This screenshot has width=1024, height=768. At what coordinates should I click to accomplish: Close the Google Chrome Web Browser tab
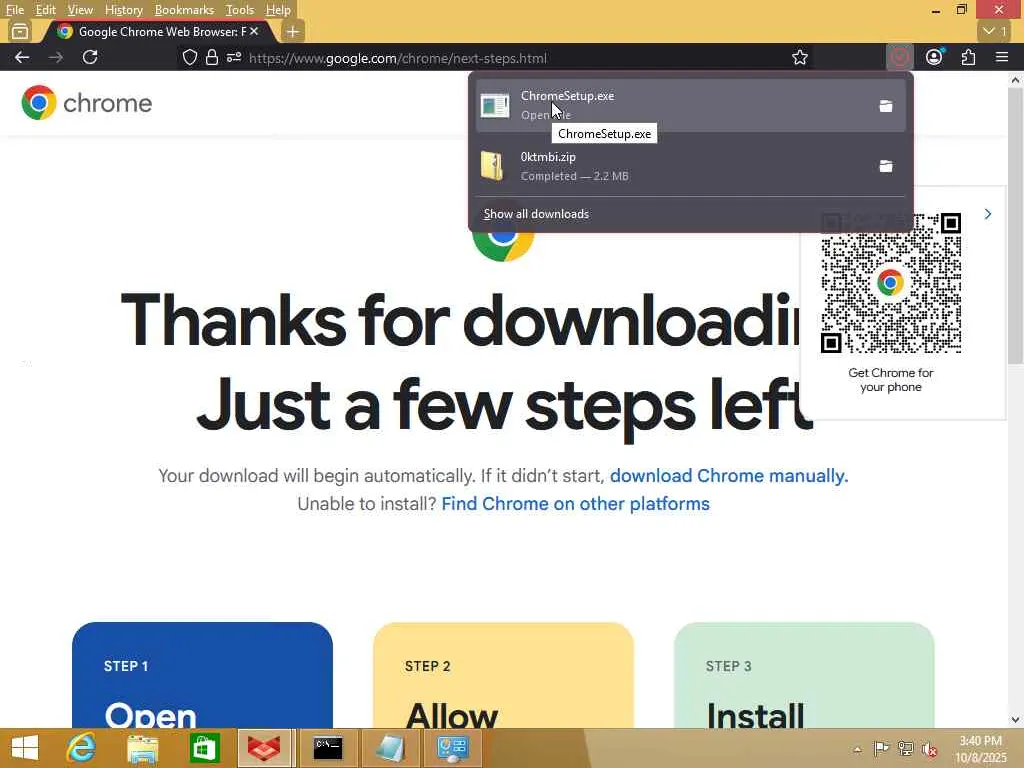click(254, 31)
